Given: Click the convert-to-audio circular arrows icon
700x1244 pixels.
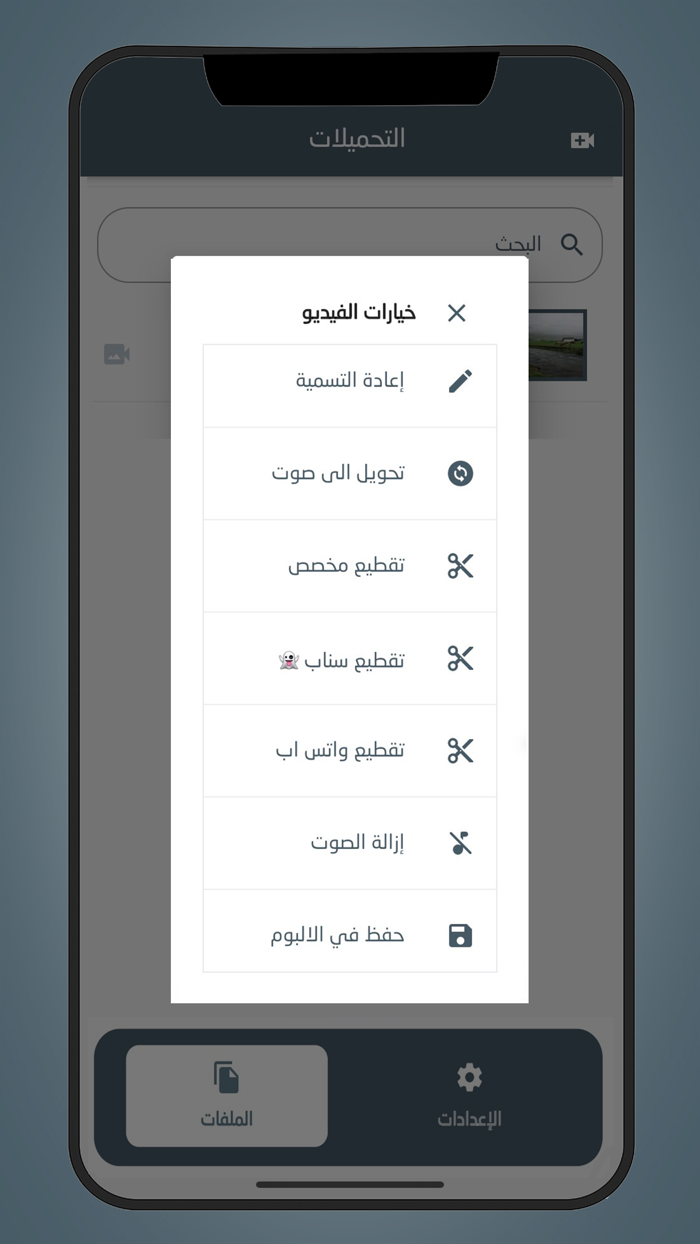Looking at the screenshot, I should [x=460, y=473].
